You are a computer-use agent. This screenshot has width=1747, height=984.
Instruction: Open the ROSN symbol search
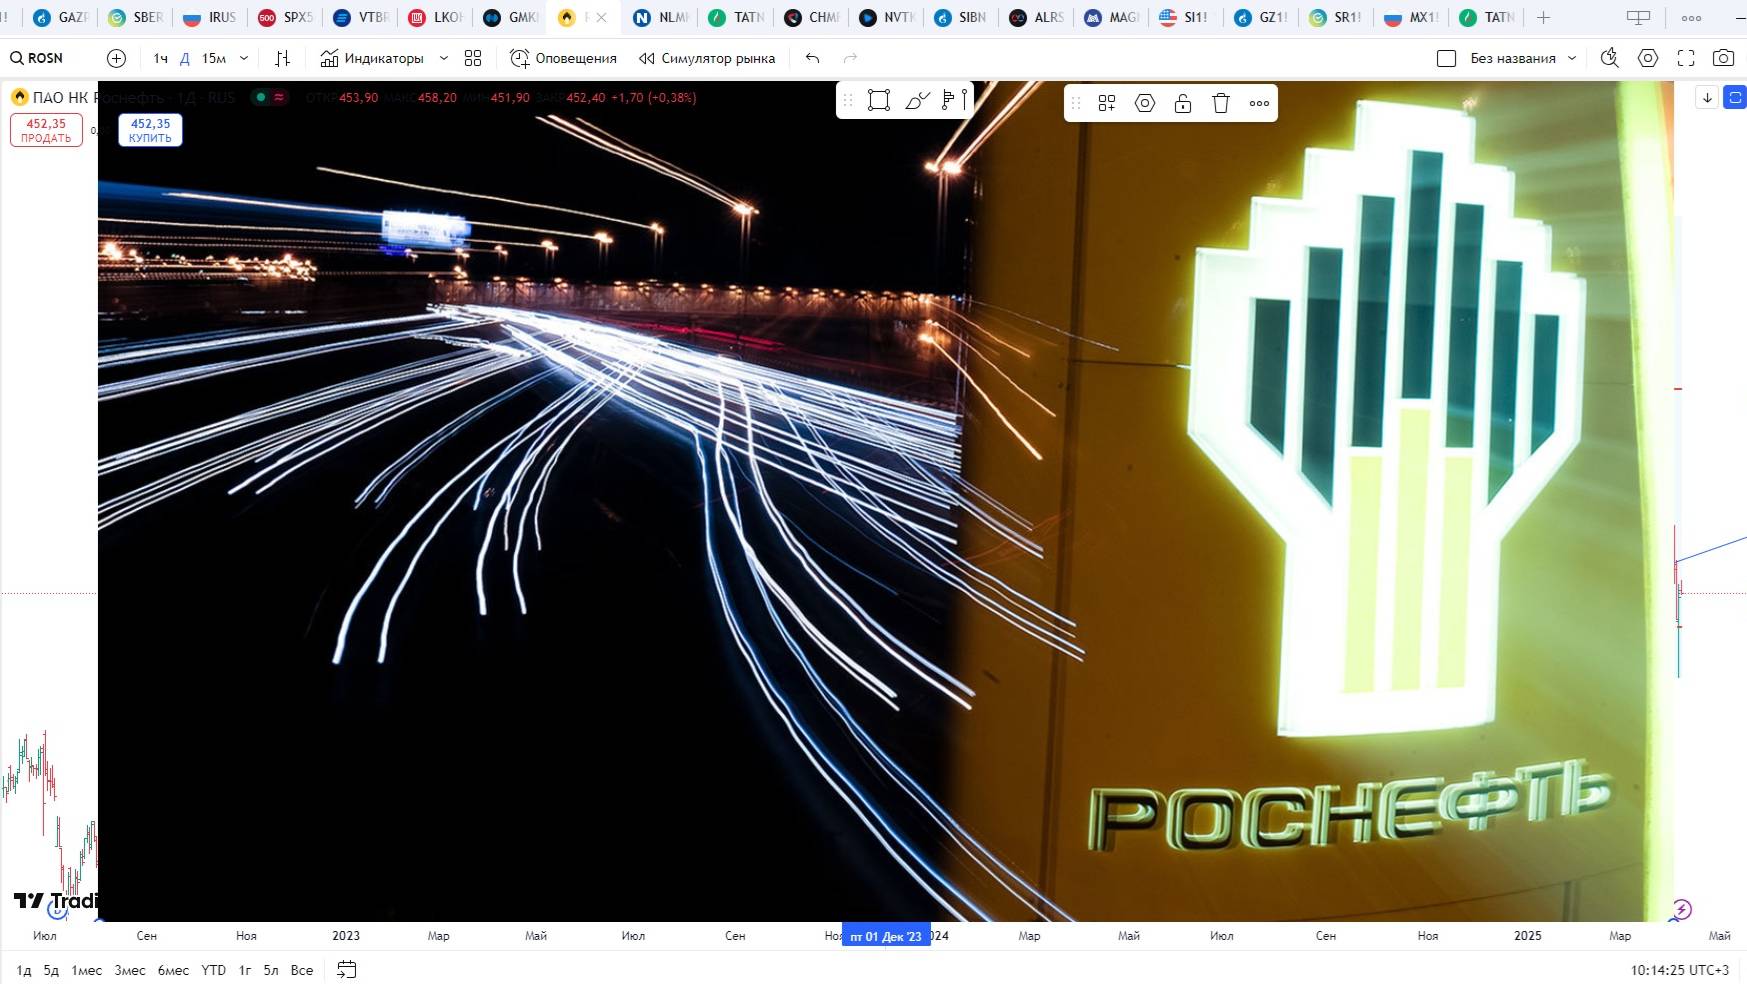37,58
